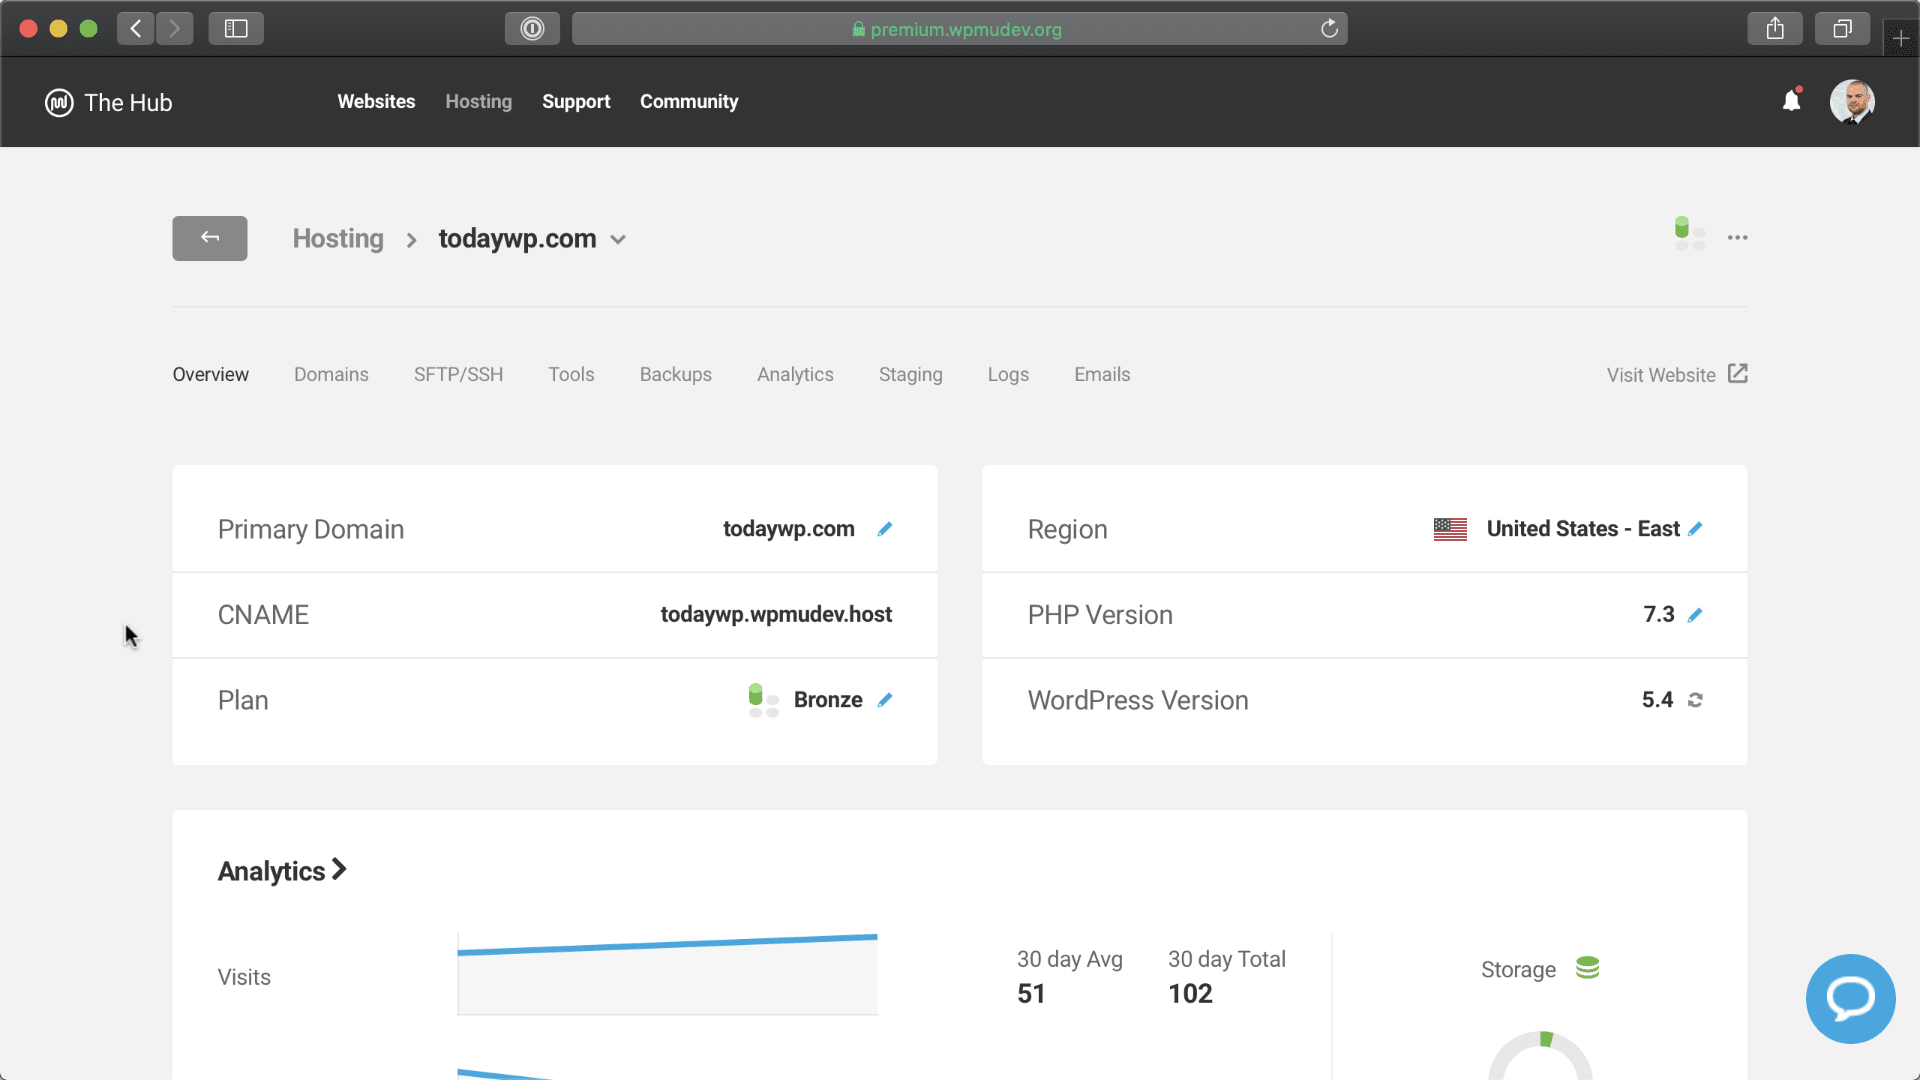
Task: Click the Visits label
Action: [x=244, y=977]
